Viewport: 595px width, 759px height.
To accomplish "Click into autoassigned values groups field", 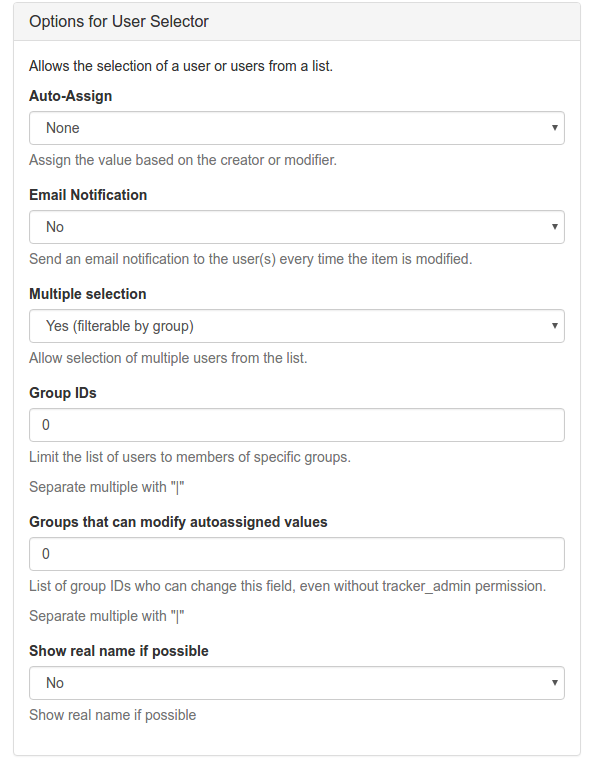I will [297, 554].
